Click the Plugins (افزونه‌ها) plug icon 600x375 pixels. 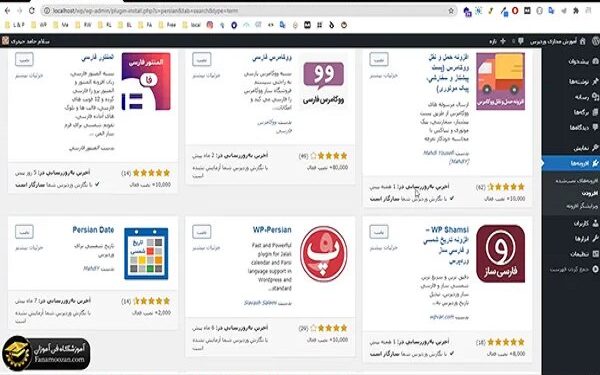(x=595, y=163)
